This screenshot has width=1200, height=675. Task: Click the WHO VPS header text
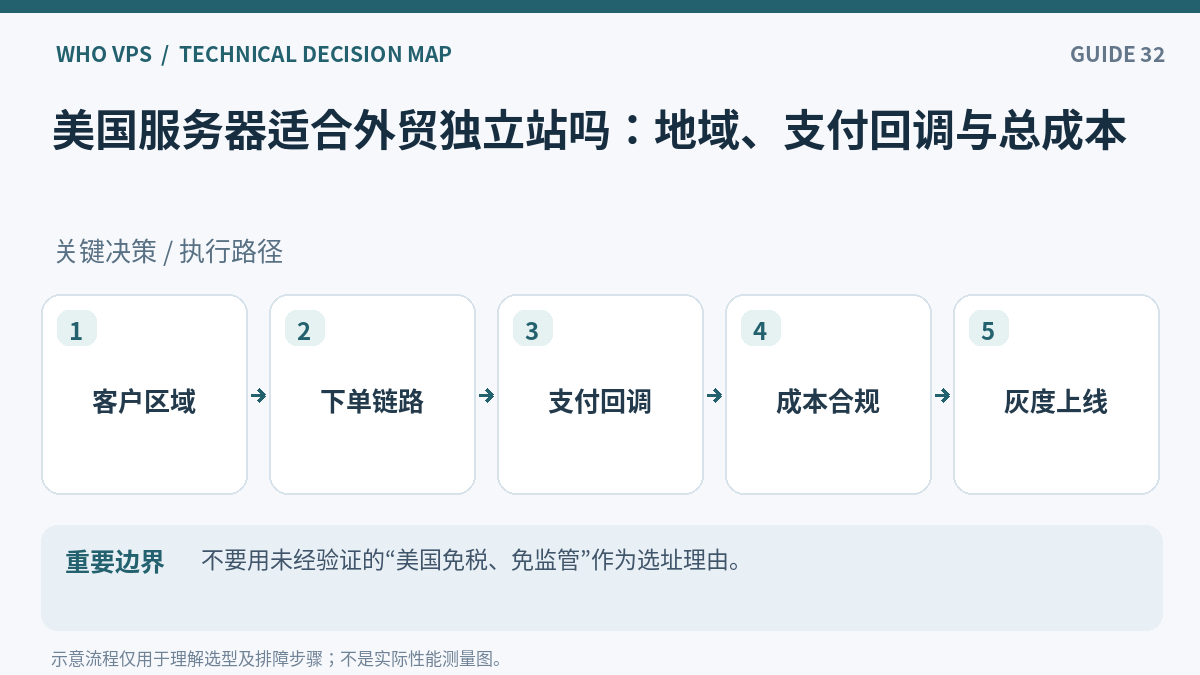click(104, 54)
